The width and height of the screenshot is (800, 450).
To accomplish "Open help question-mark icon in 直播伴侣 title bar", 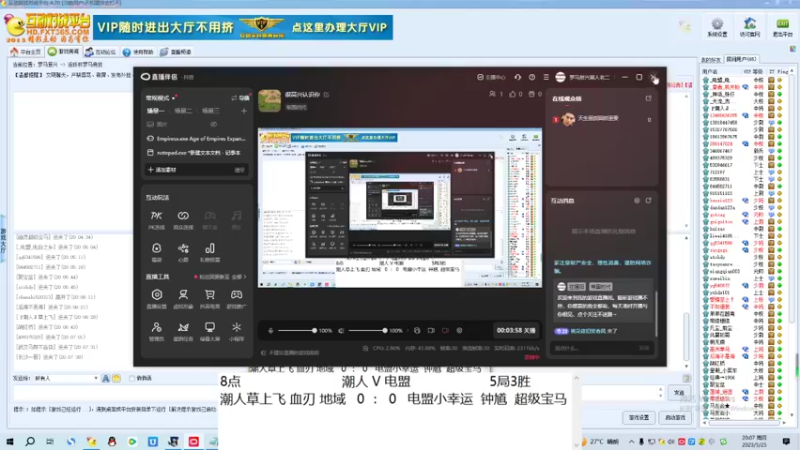I will (x=532, y=77).
